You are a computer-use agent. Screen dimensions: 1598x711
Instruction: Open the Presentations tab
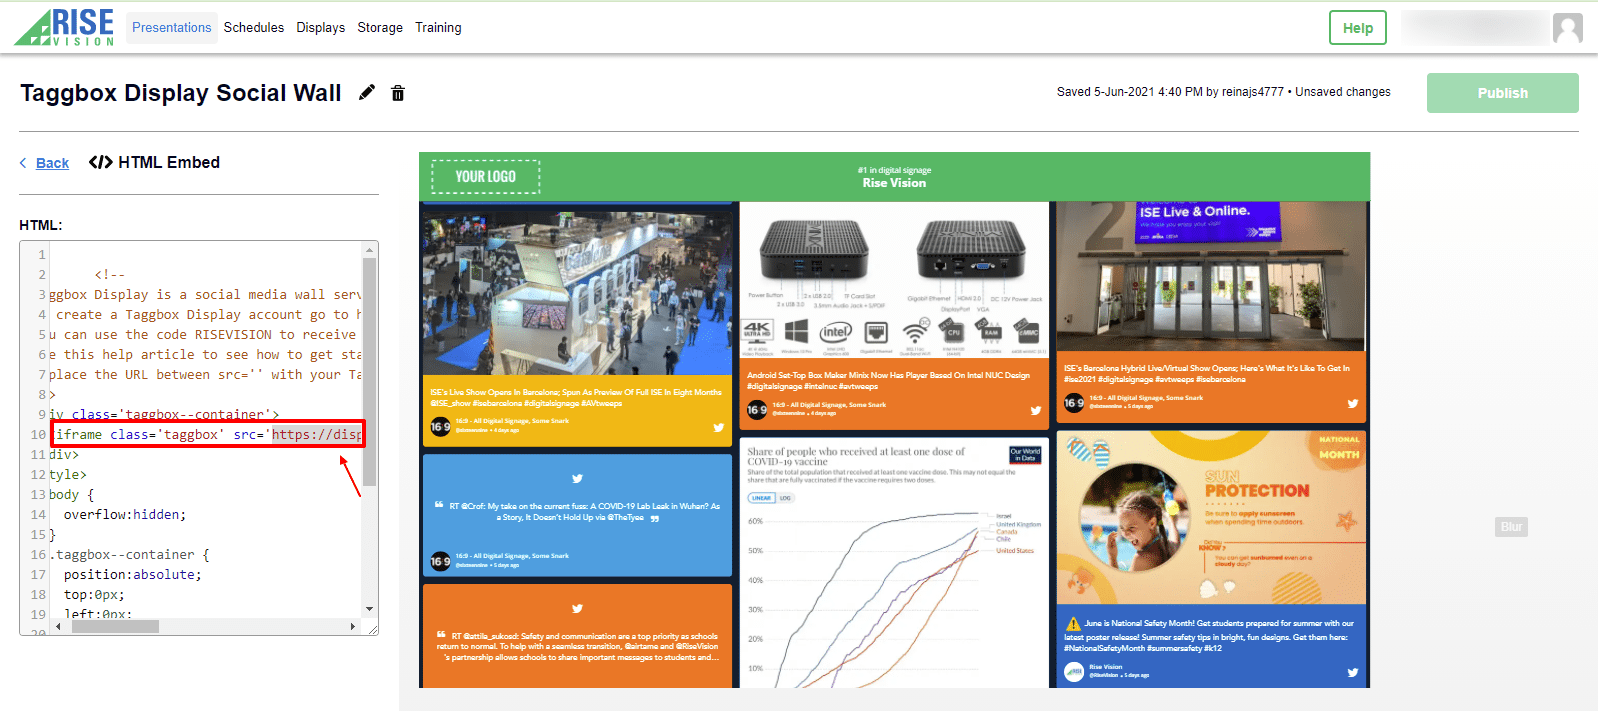click(x=171, y=28)
